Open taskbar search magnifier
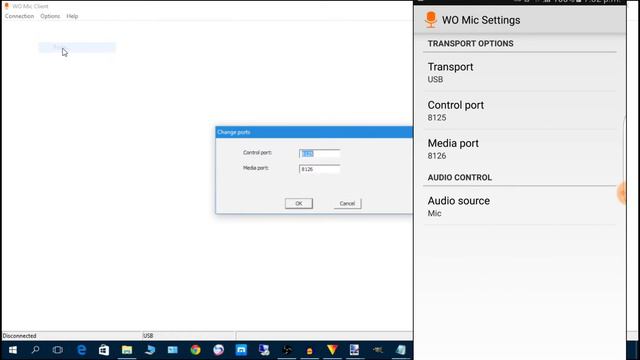The width and height of the screenshot is (640, 360). [36, 350]
